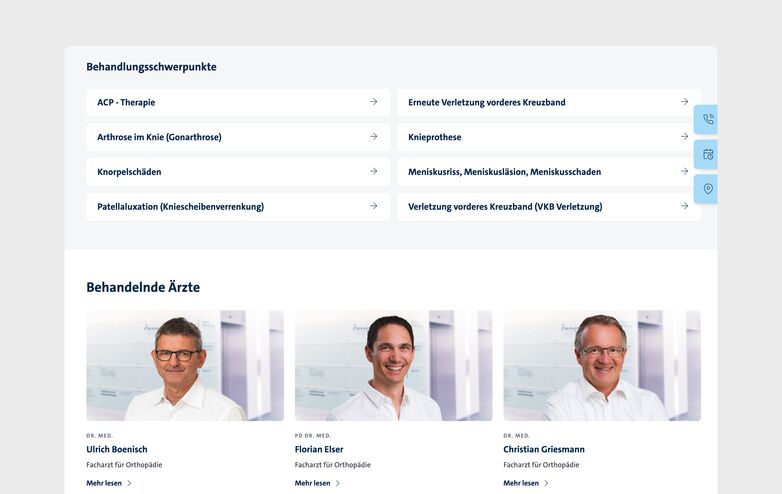Click the name Christian Griesmann
Viewport: 782px width, 494px height.
point(544,450)
